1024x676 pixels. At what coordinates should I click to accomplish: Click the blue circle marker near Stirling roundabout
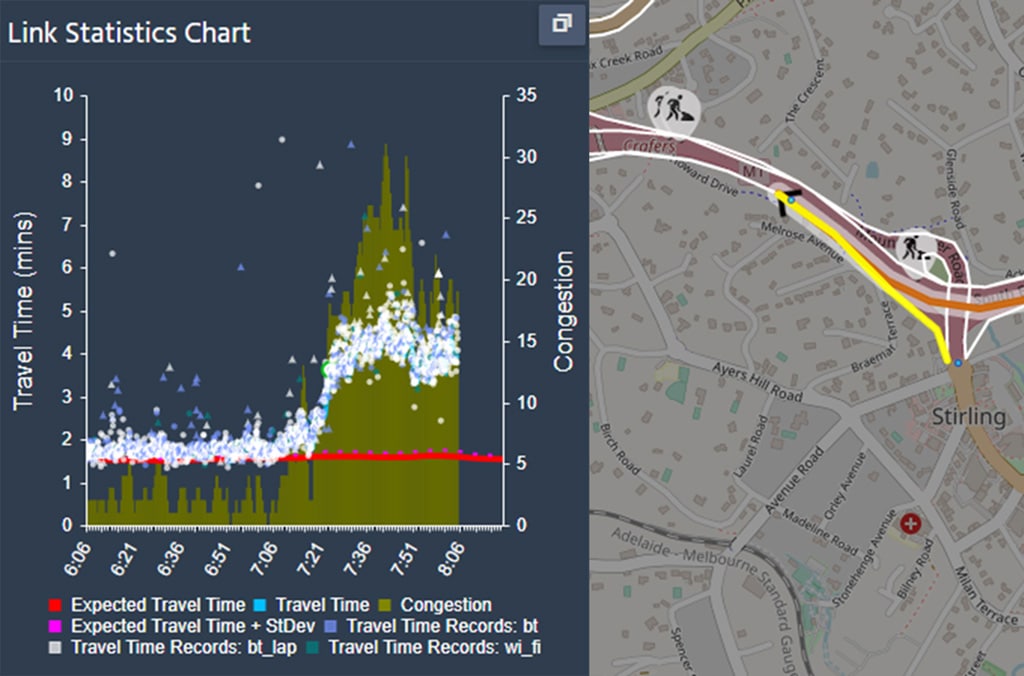pyautogui.click(x=957, y=362)
